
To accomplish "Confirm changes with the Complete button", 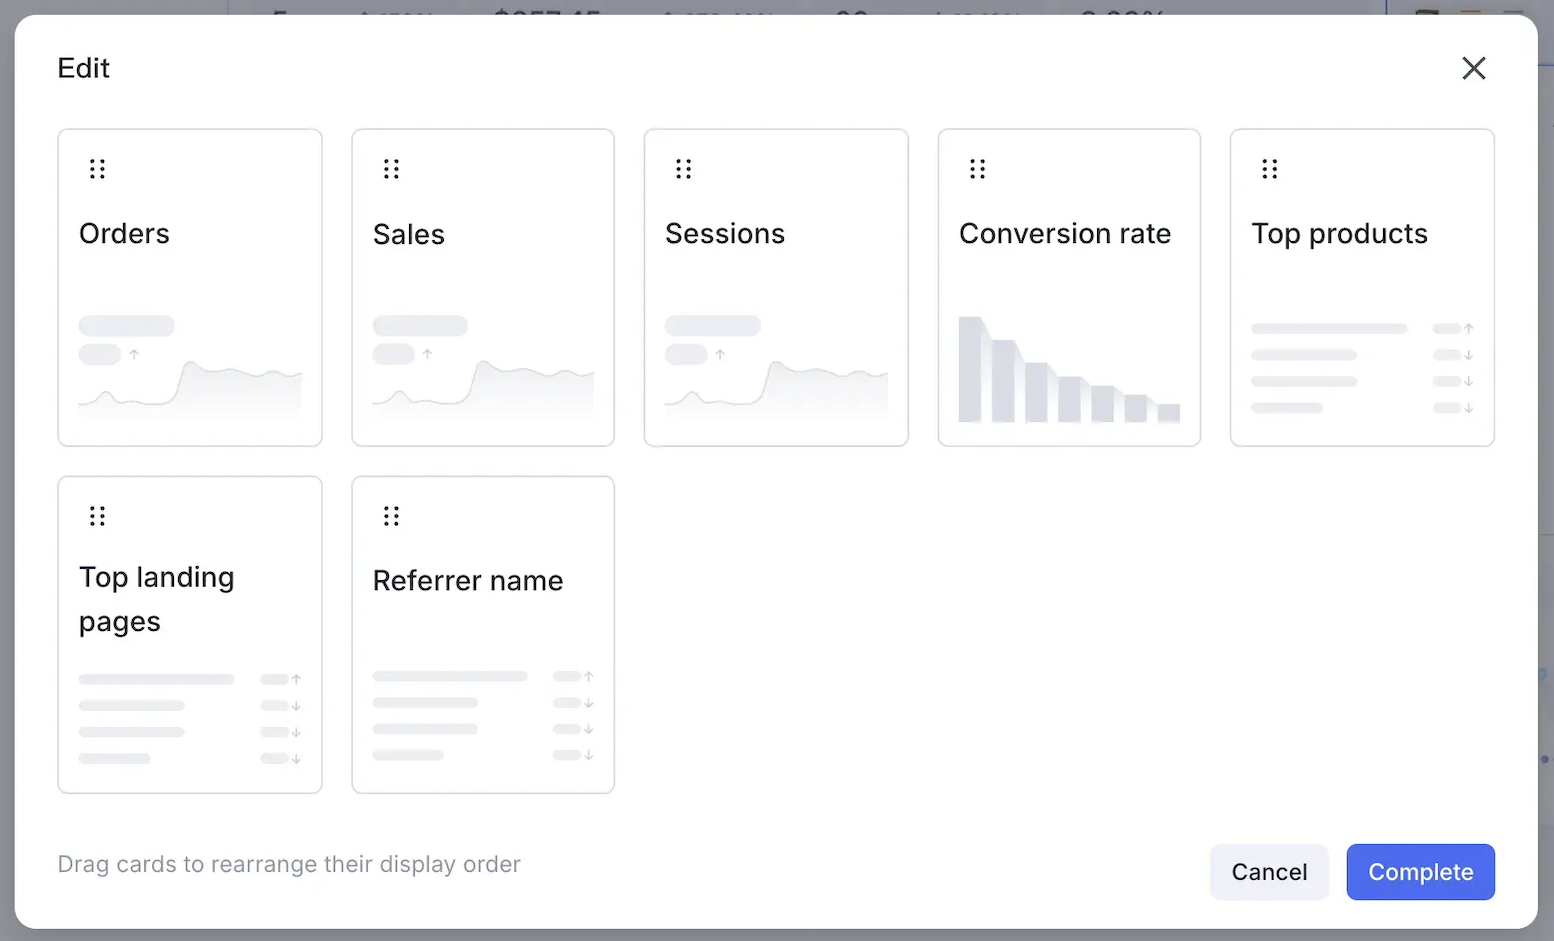I will click(x=1420, y=872).
